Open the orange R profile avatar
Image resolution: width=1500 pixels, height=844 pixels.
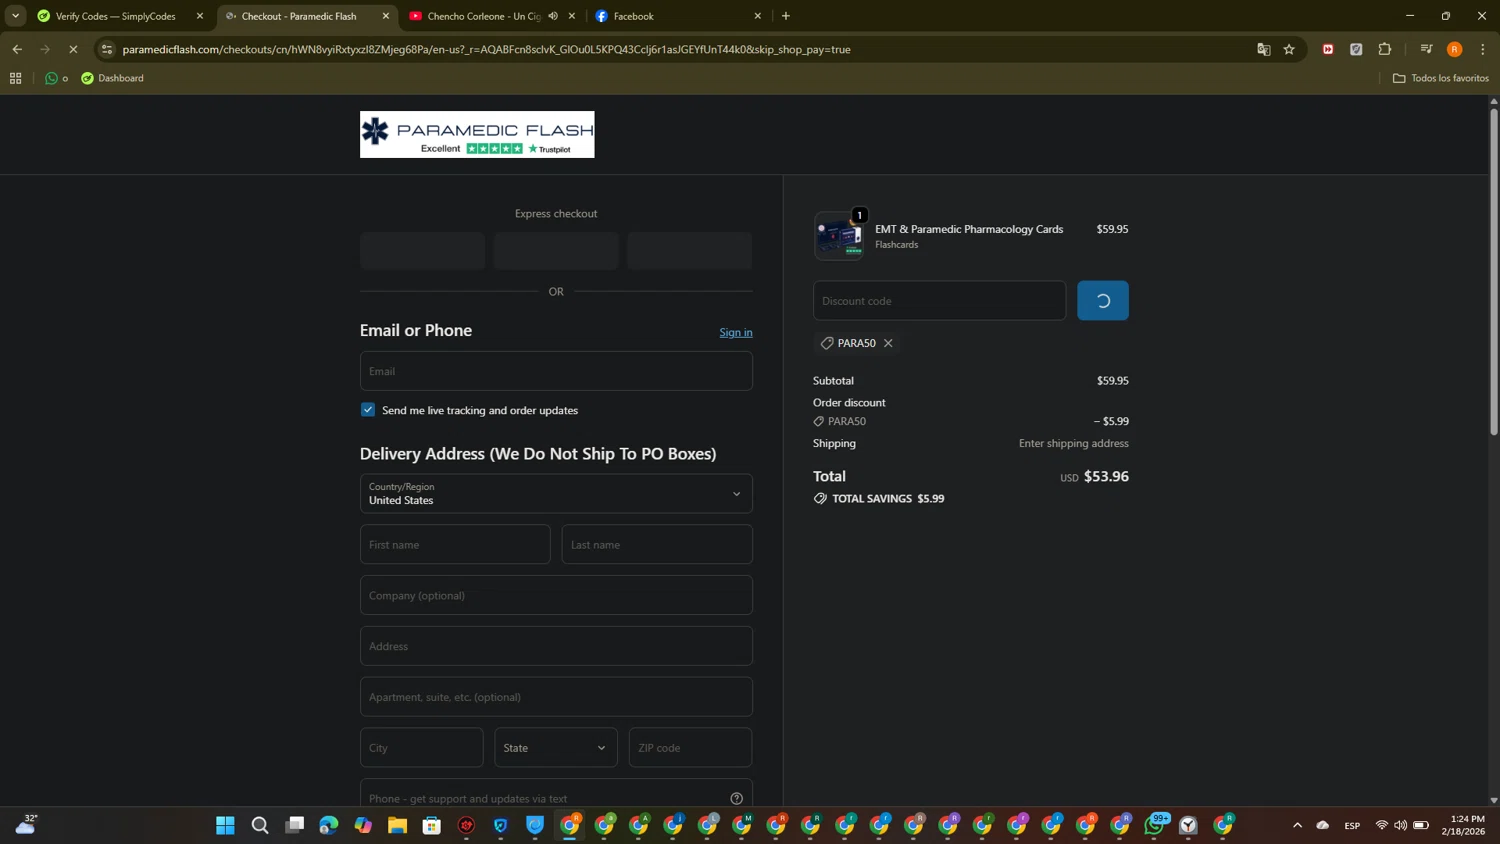click(1455, 49)
